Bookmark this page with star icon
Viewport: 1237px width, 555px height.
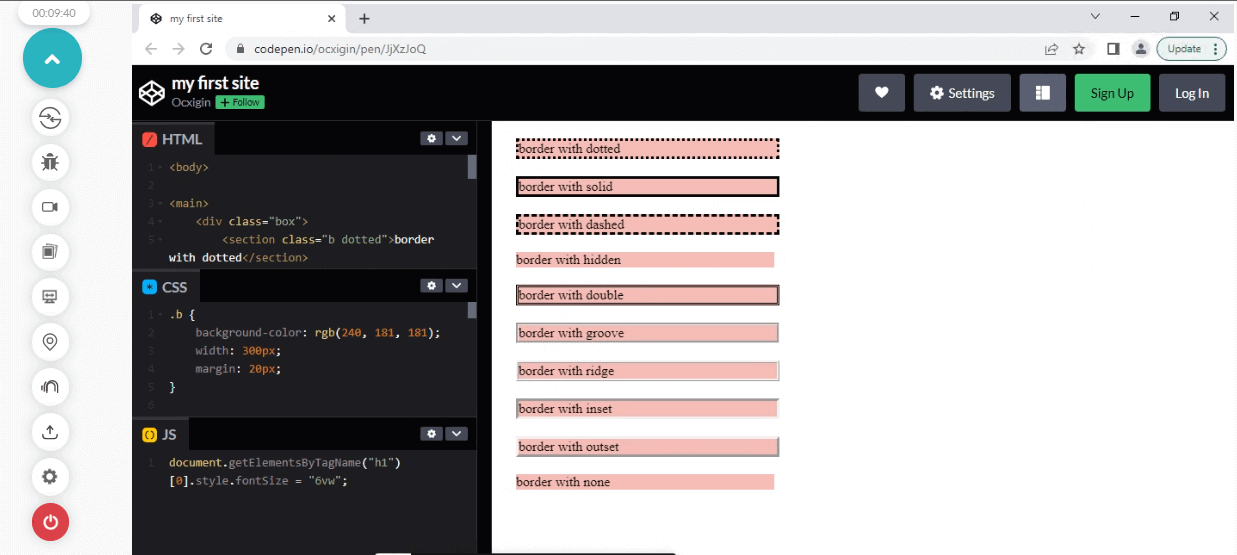(1079, 48)
